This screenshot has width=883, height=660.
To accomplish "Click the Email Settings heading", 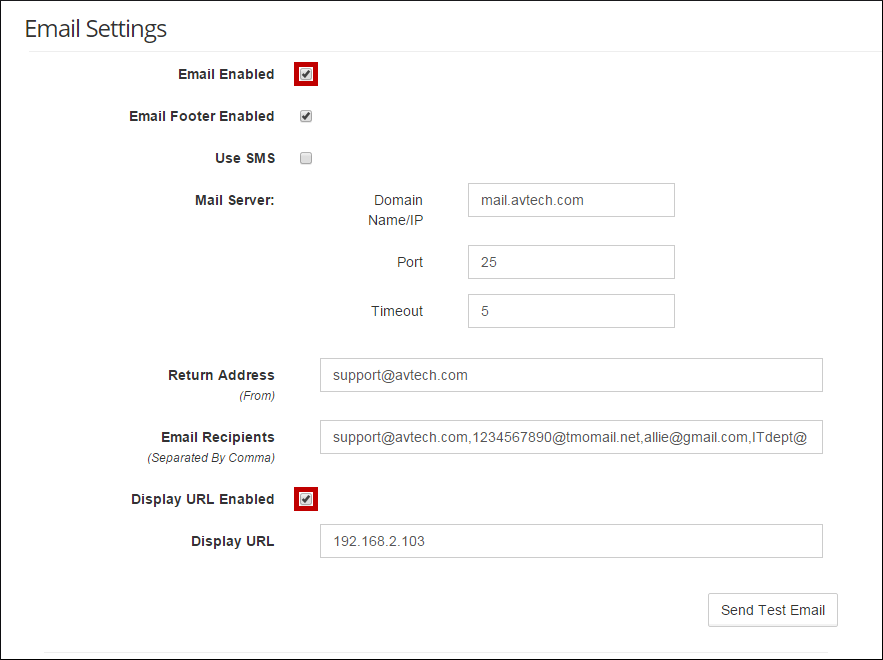I will coord(96,28).
